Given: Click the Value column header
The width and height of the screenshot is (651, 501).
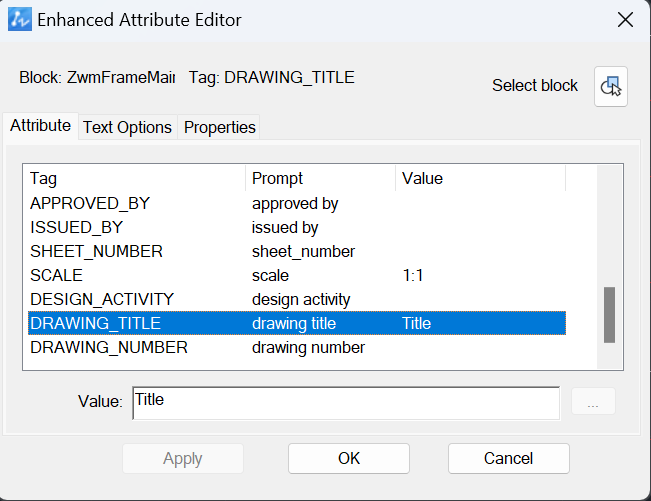Looking at the screenshot, I should pyautogui.click(x=480, y=178).
